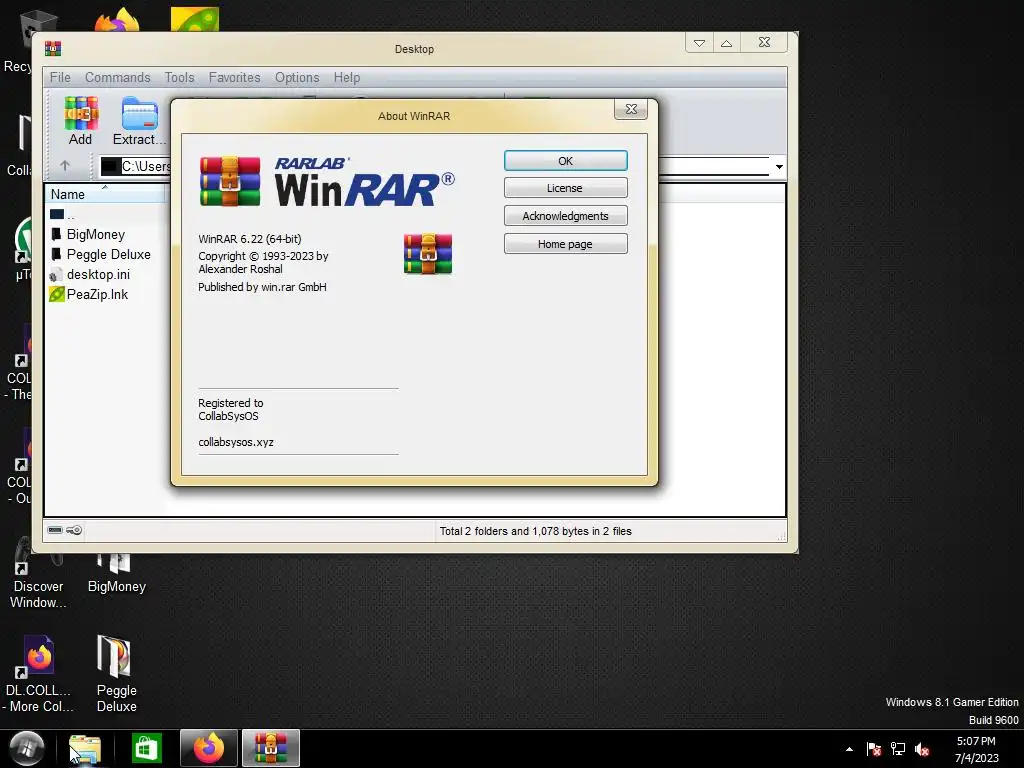Click the drive and key icon in the status bar
Viewport: 1024px width, 768px height.
click(x=65, y=530)
